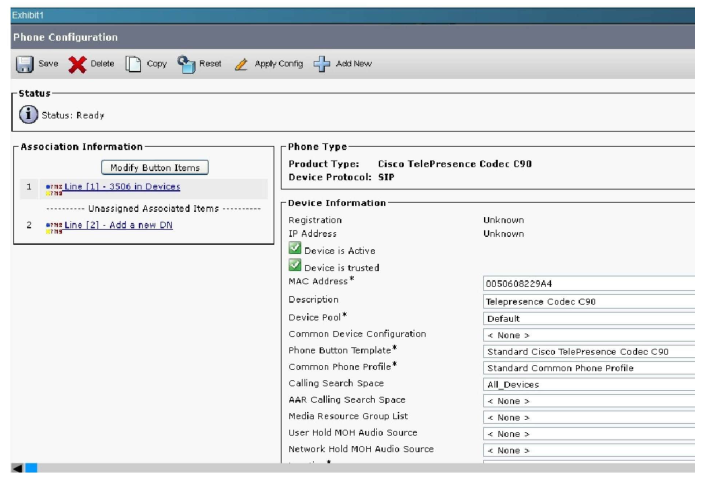Click the Apply Config toolbar label
The image size is (704, 478).
pyautogui.click(x=279, y=64)
